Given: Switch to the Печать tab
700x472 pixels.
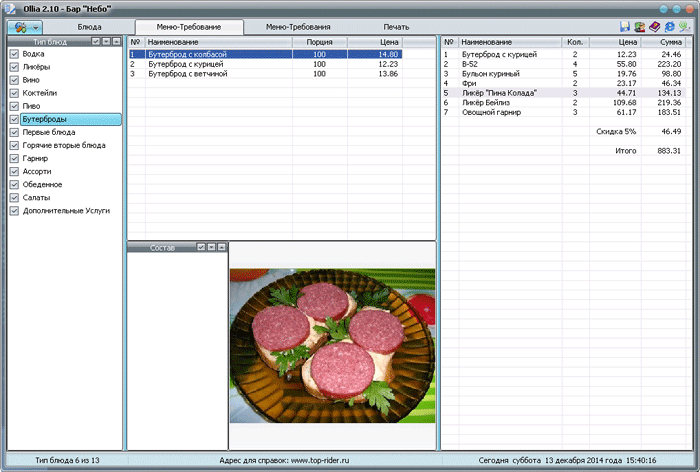Looking at the screenshot, I should 396,27.
